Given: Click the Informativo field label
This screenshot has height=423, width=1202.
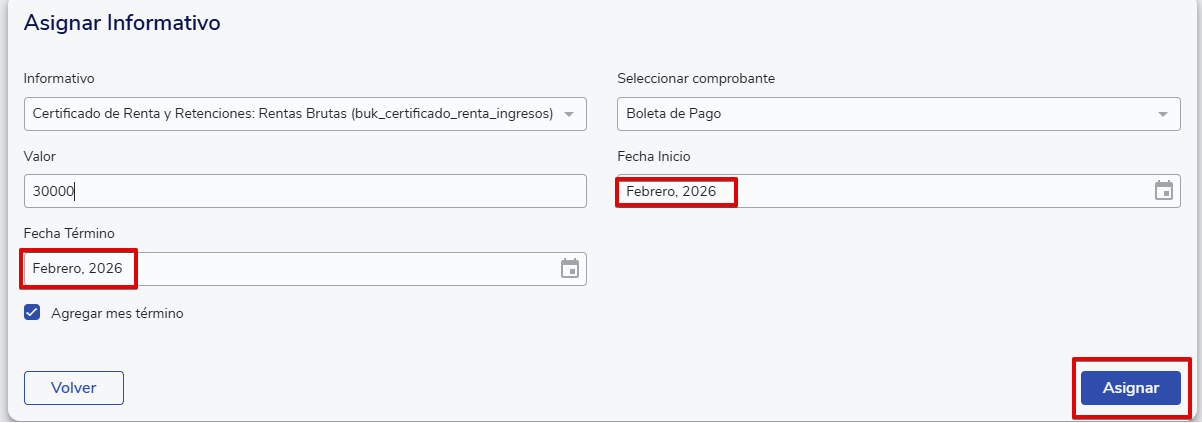Looking at the screenshot, I should (59, 78).
